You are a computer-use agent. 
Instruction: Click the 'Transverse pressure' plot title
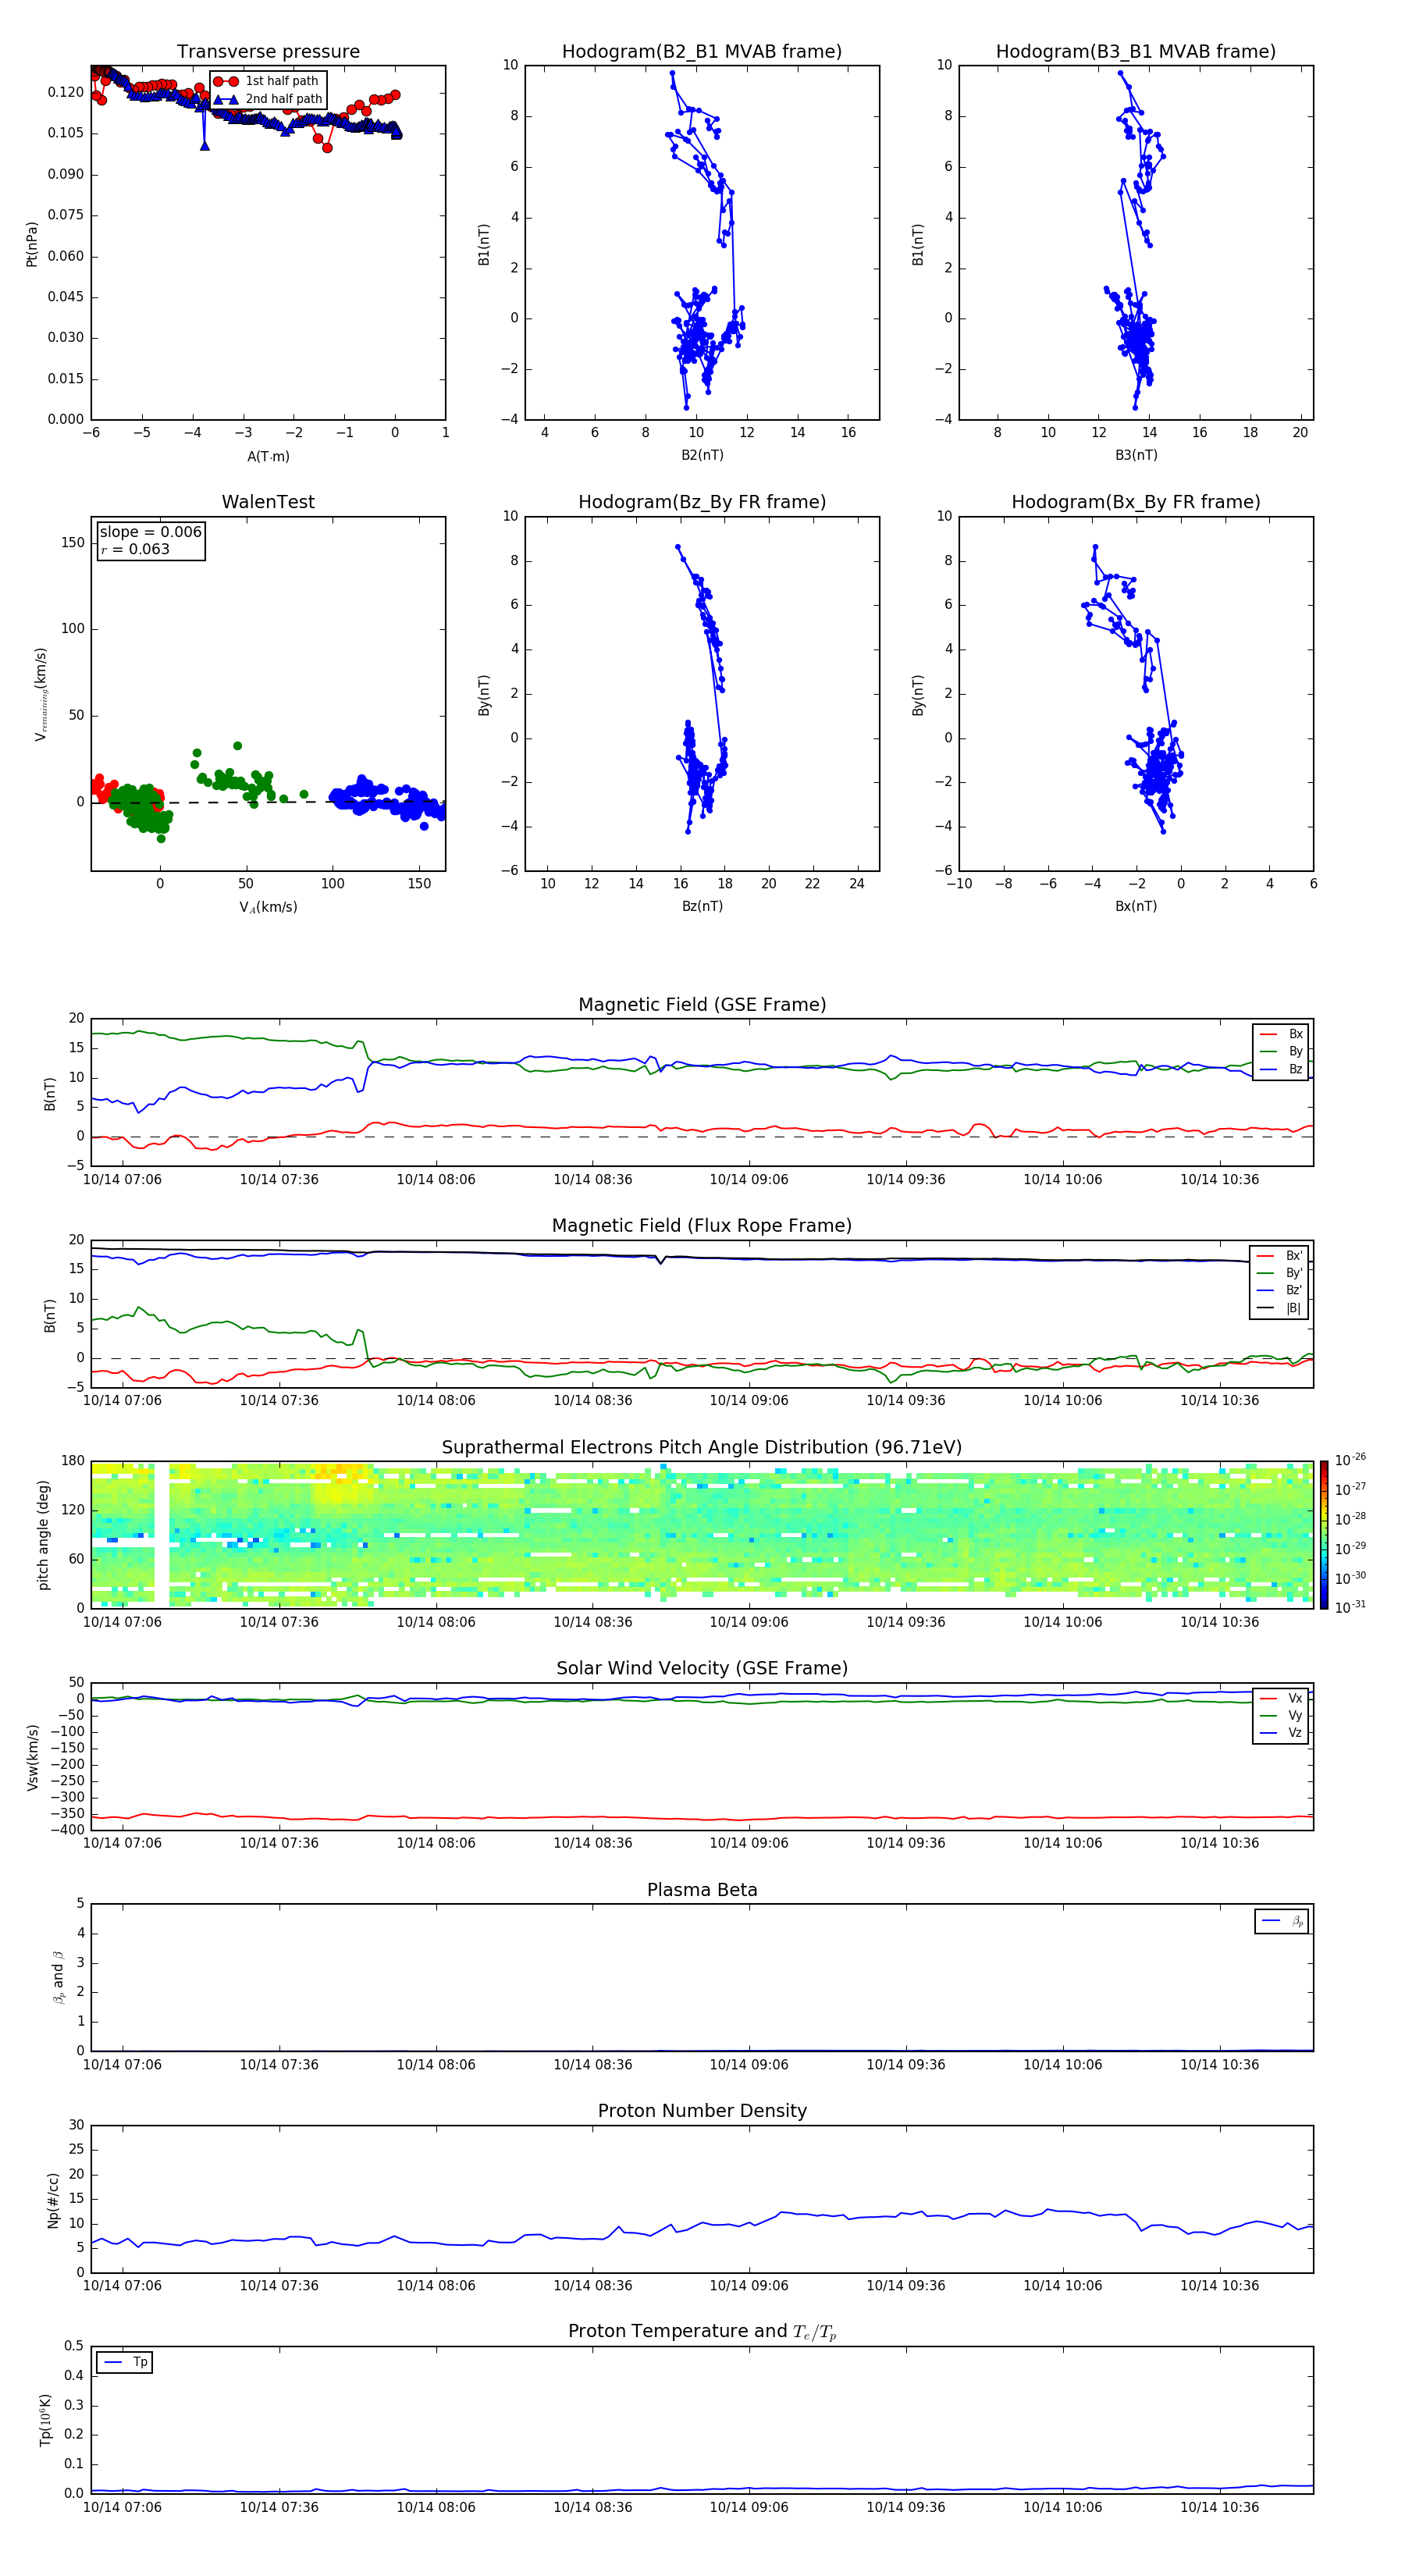point(268,52)
